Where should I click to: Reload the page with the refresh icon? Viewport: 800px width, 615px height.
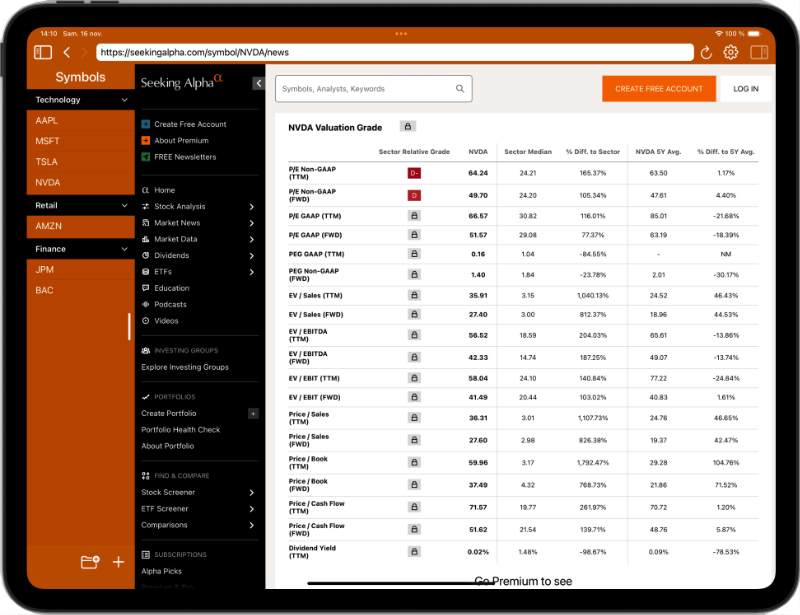706,53
